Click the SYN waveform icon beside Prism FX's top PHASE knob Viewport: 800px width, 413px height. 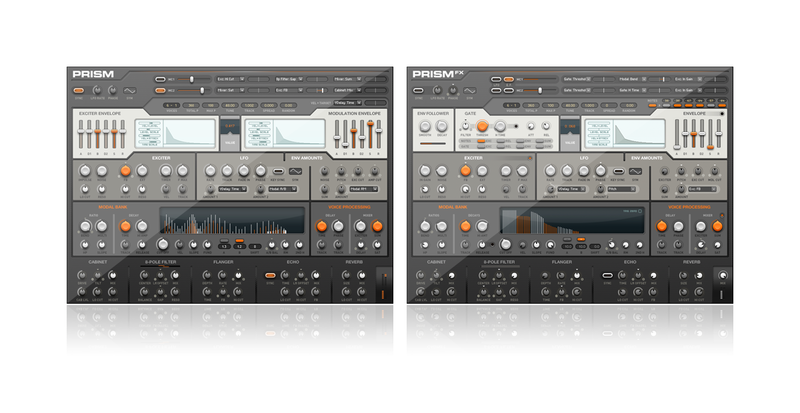pos(469,90)
